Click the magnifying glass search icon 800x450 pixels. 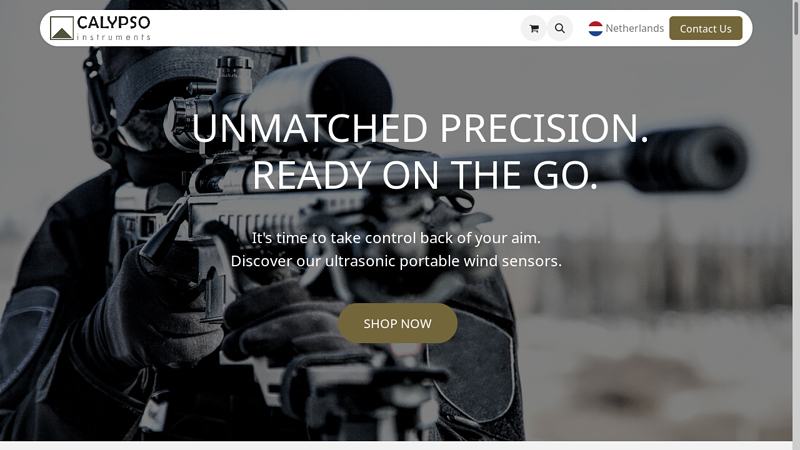tap(560, 29)
